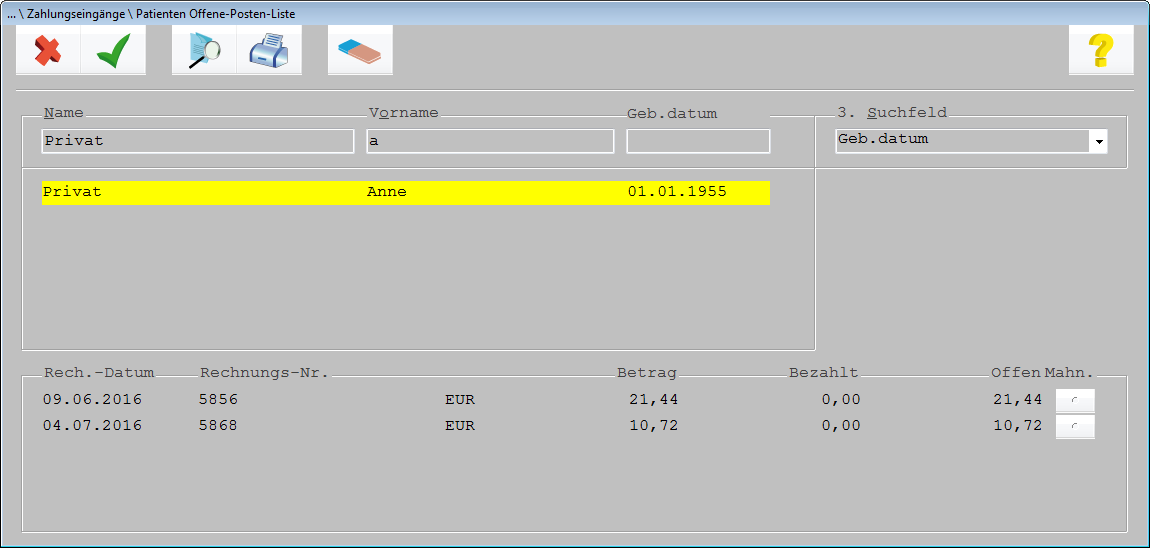1150x548 pixels.
Task: Click the Name field label
Action: pos(64,113)
